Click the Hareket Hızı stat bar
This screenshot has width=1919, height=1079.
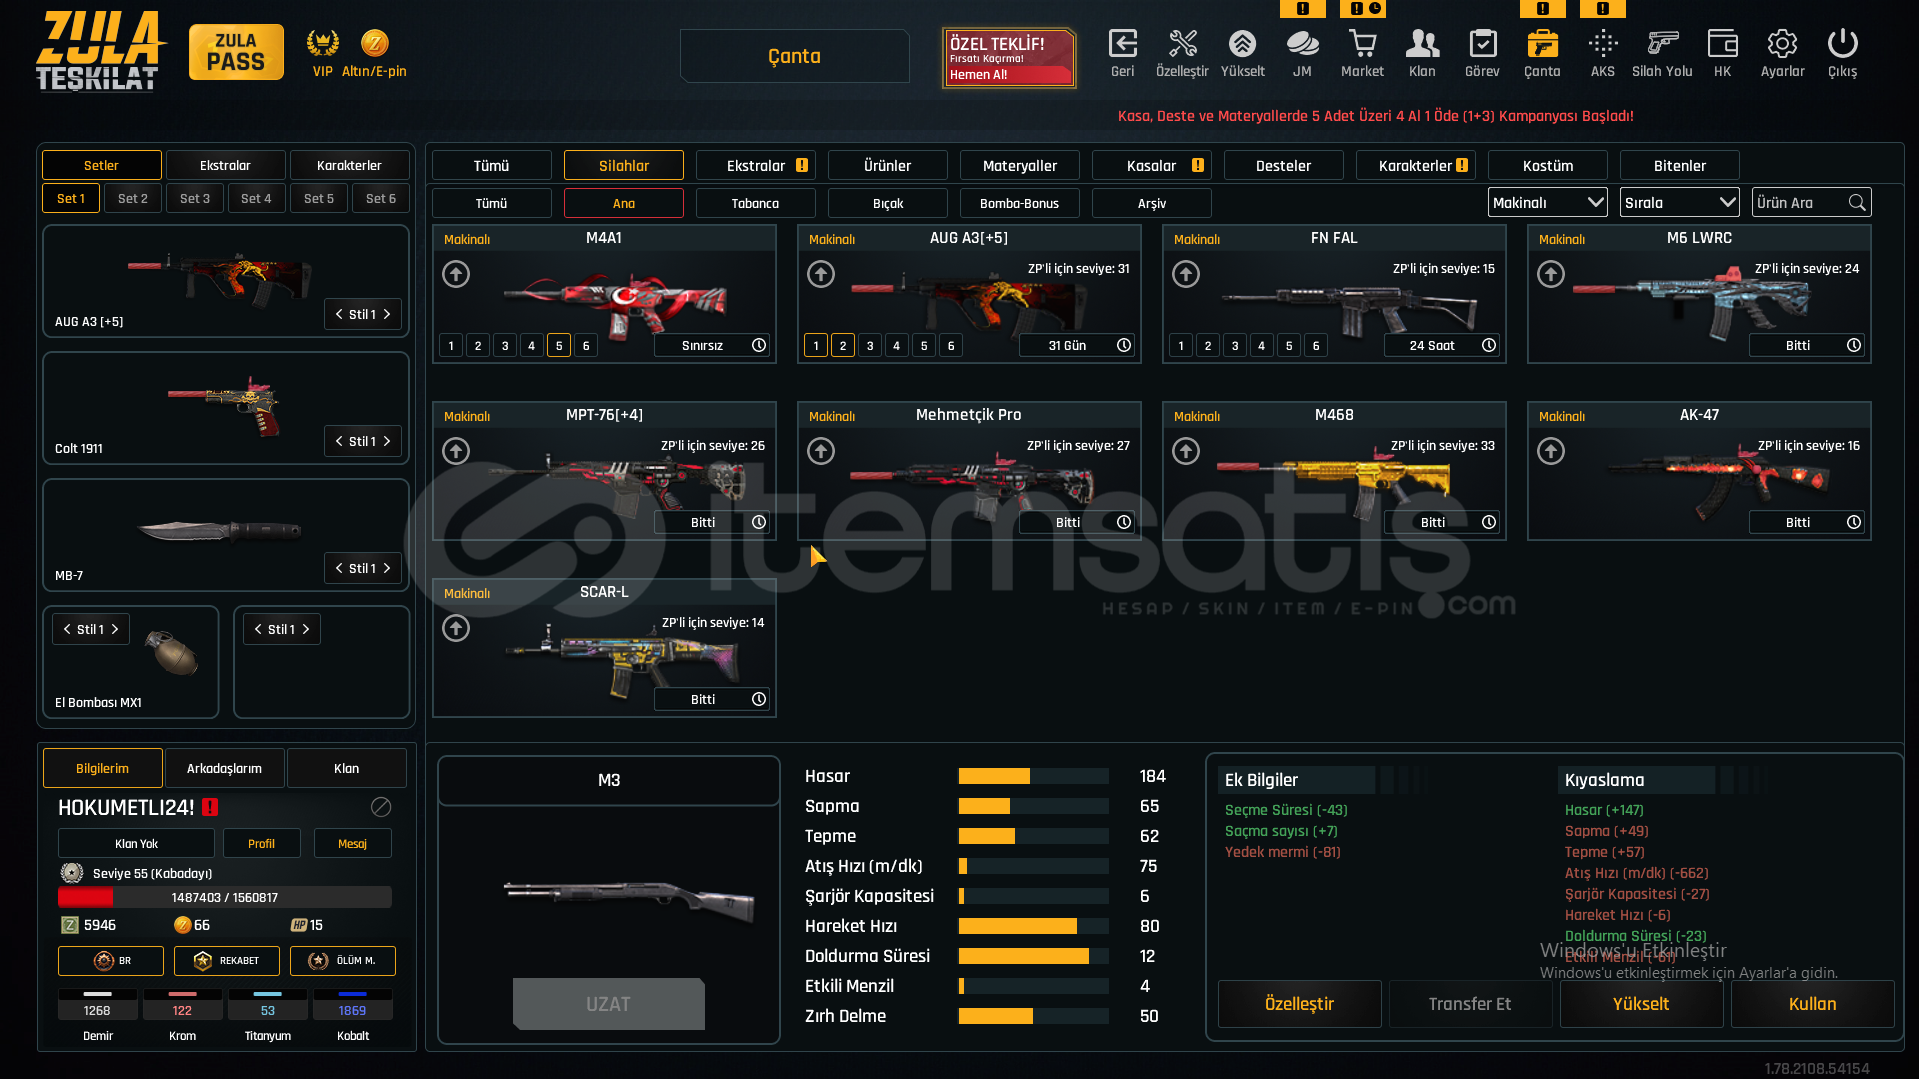pos(1034,927)
